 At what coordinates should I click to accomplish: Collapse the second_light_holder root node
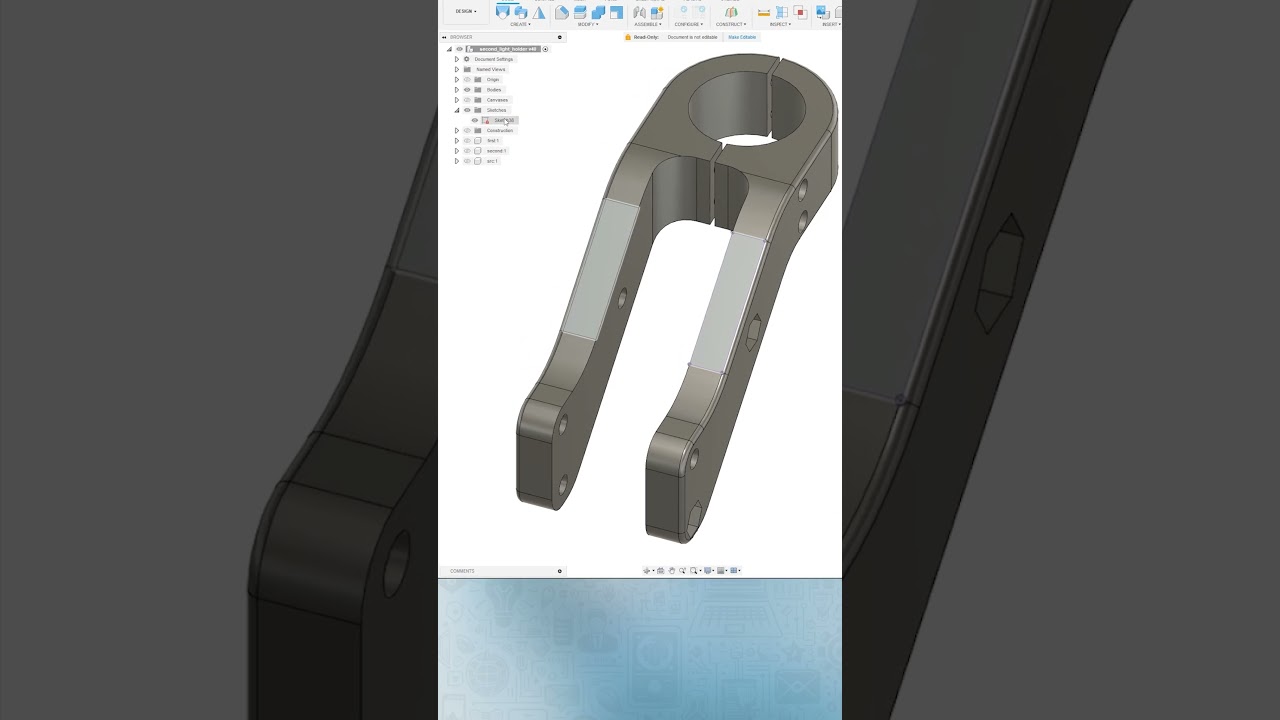pyautogui.click(x=449, y=49)
